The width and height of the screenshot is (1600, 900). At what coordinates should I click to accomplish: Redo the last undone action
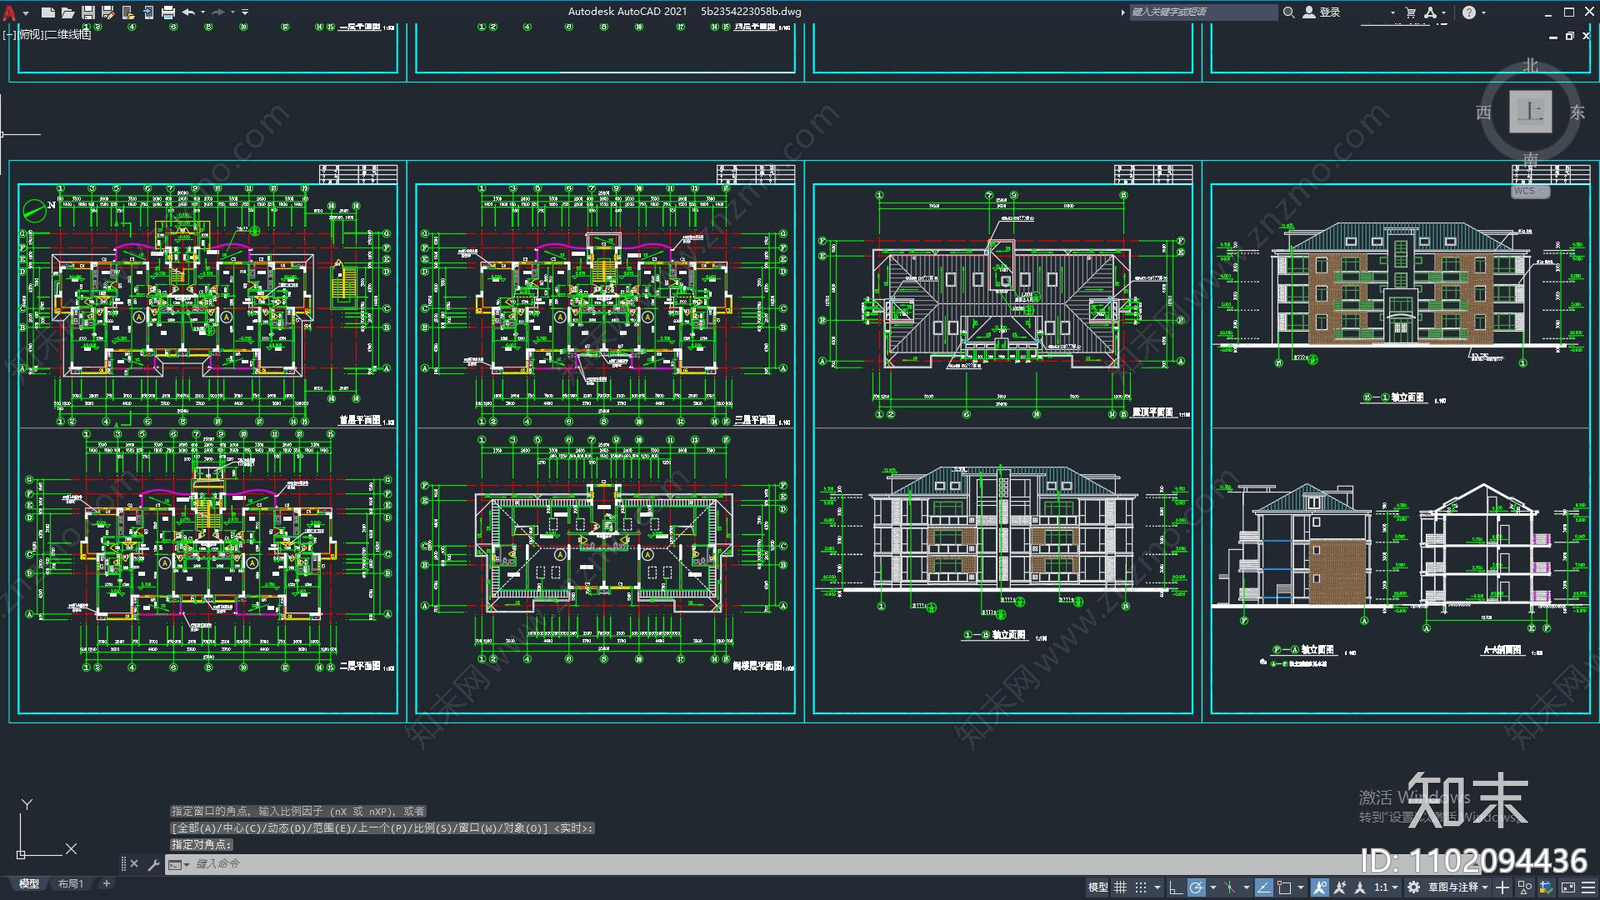[x=218, y=13]
